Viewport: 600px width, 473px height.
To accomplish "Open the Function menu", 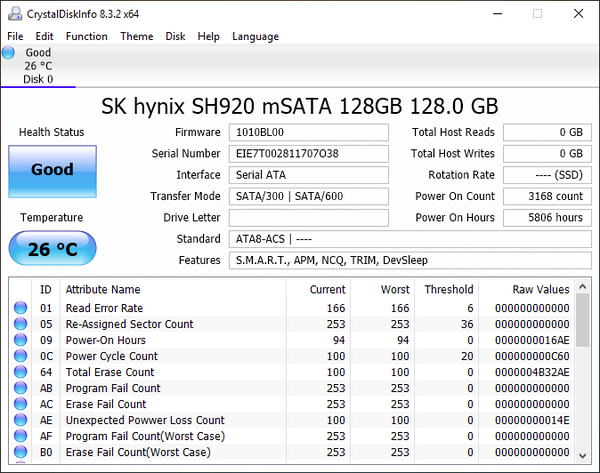I will [87, 36].
